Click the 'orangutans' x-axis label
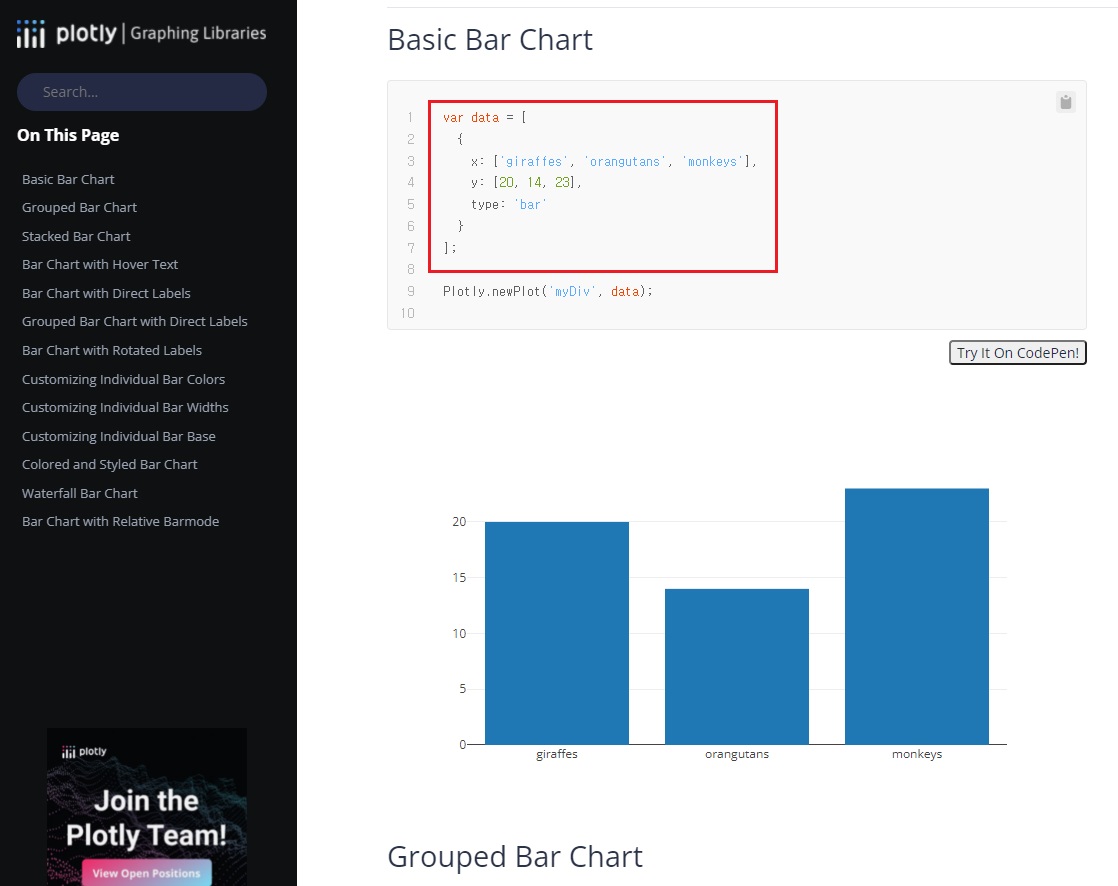The image size is (1118, 886). click(737, 754)
